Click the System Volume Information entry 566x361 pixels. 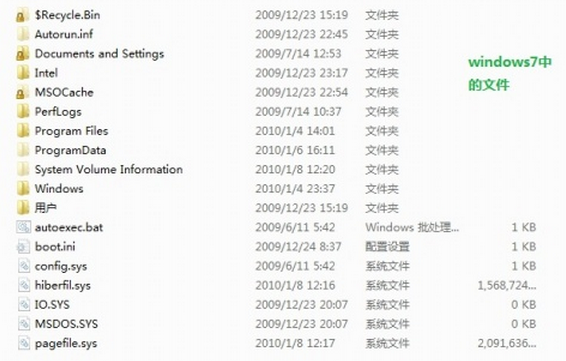pyautogui.click(x=109, y=169)
